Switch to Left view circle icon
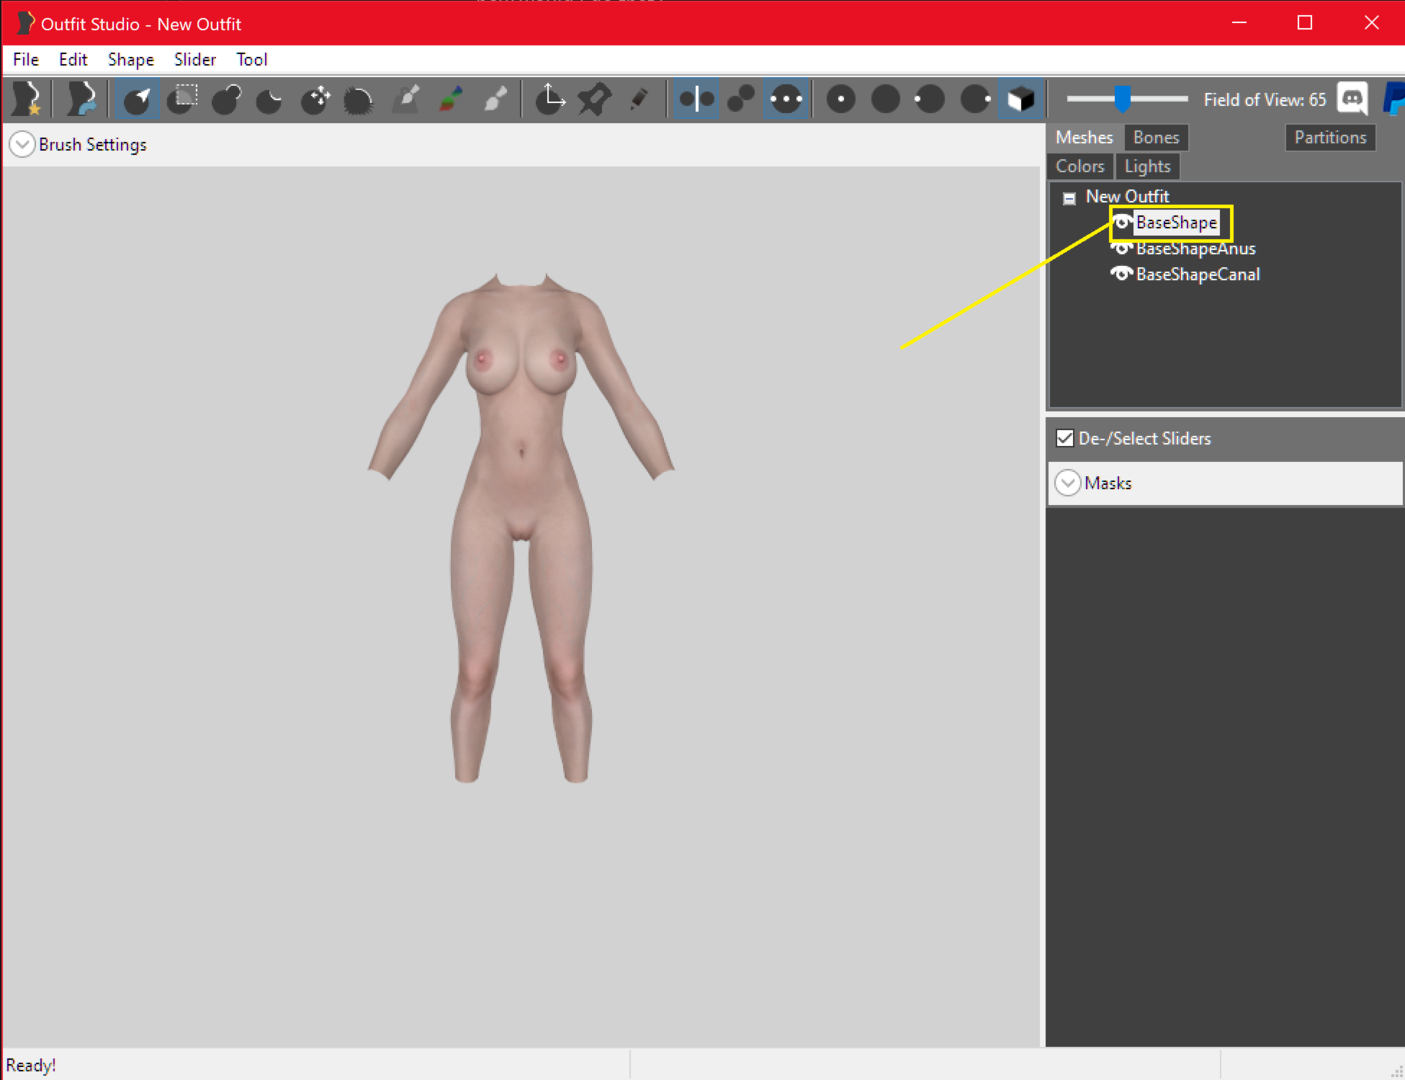The height and width of the screenshot is (1080, 1405). 929,99
